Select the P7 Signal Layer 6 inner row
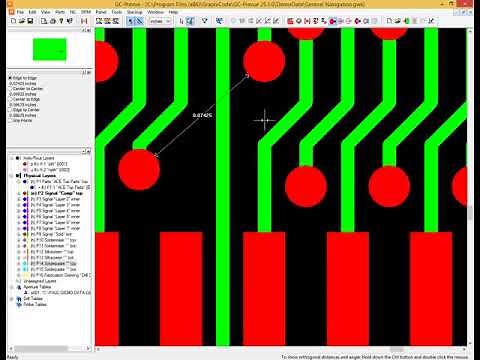Screen dimensions: 480x360 [x=55, y=223]
